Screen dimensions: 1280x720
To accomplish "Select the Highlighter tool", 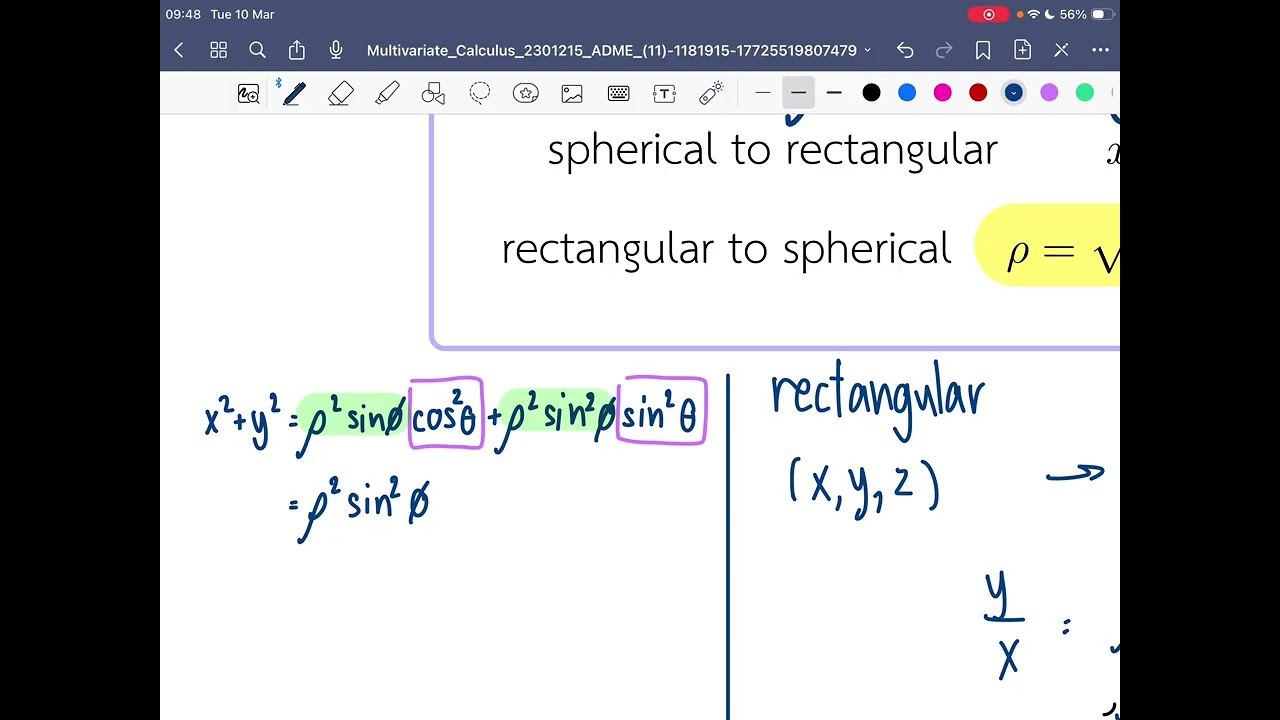I will [387, 94].
